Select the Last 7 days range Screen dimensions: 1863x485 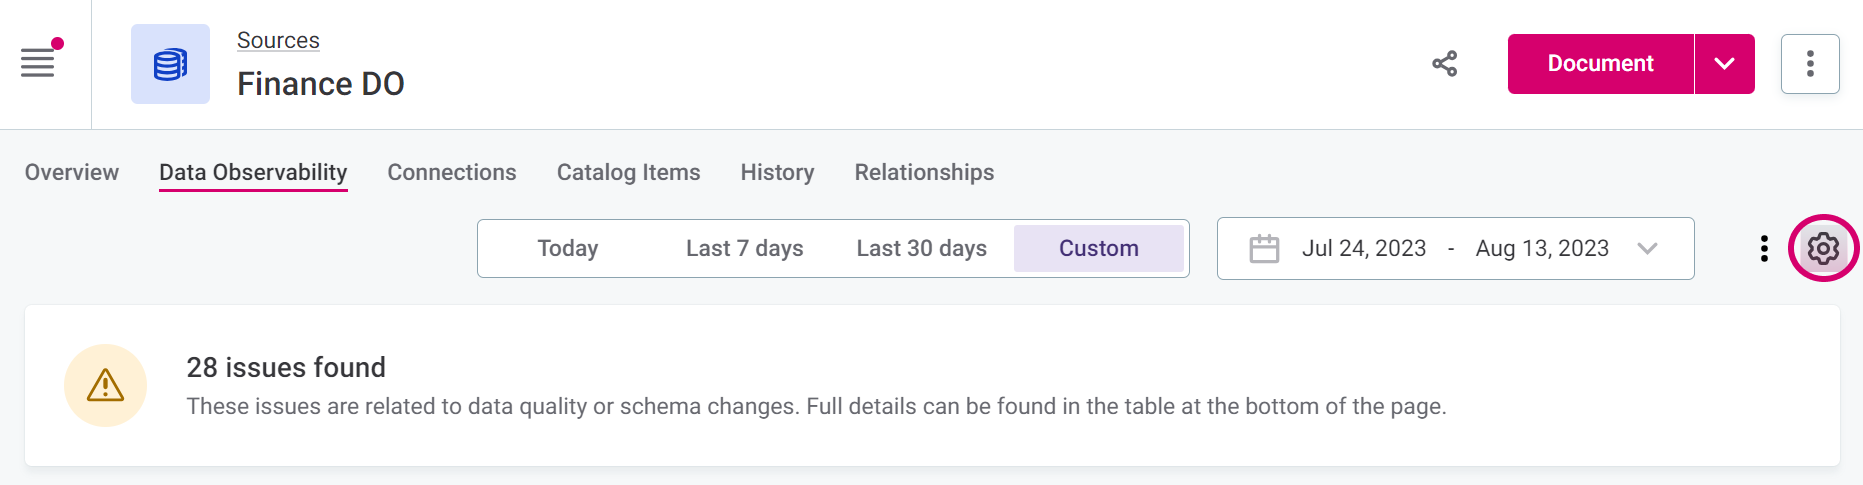point(744,248)
